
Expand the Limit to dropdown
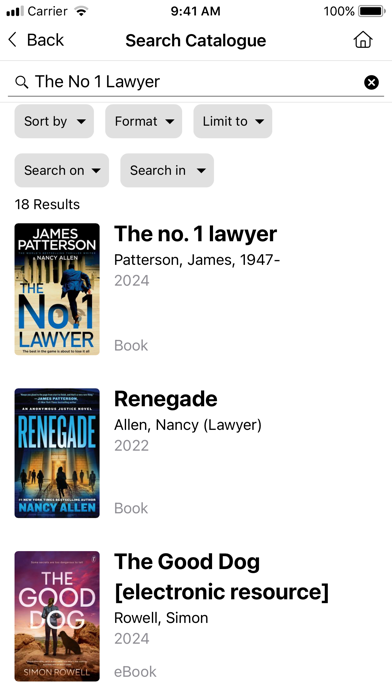(233, 121)
